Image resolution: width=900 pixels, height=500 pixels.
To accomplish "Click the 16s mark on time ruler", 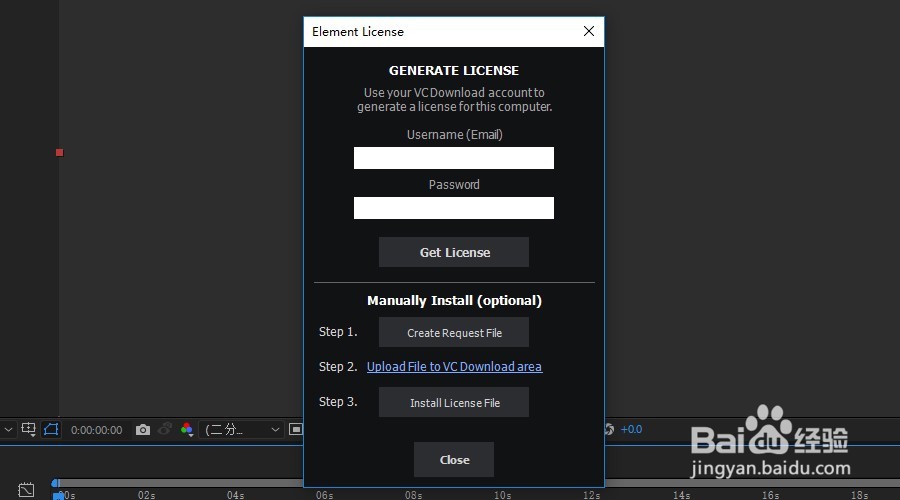I will 770,495.
